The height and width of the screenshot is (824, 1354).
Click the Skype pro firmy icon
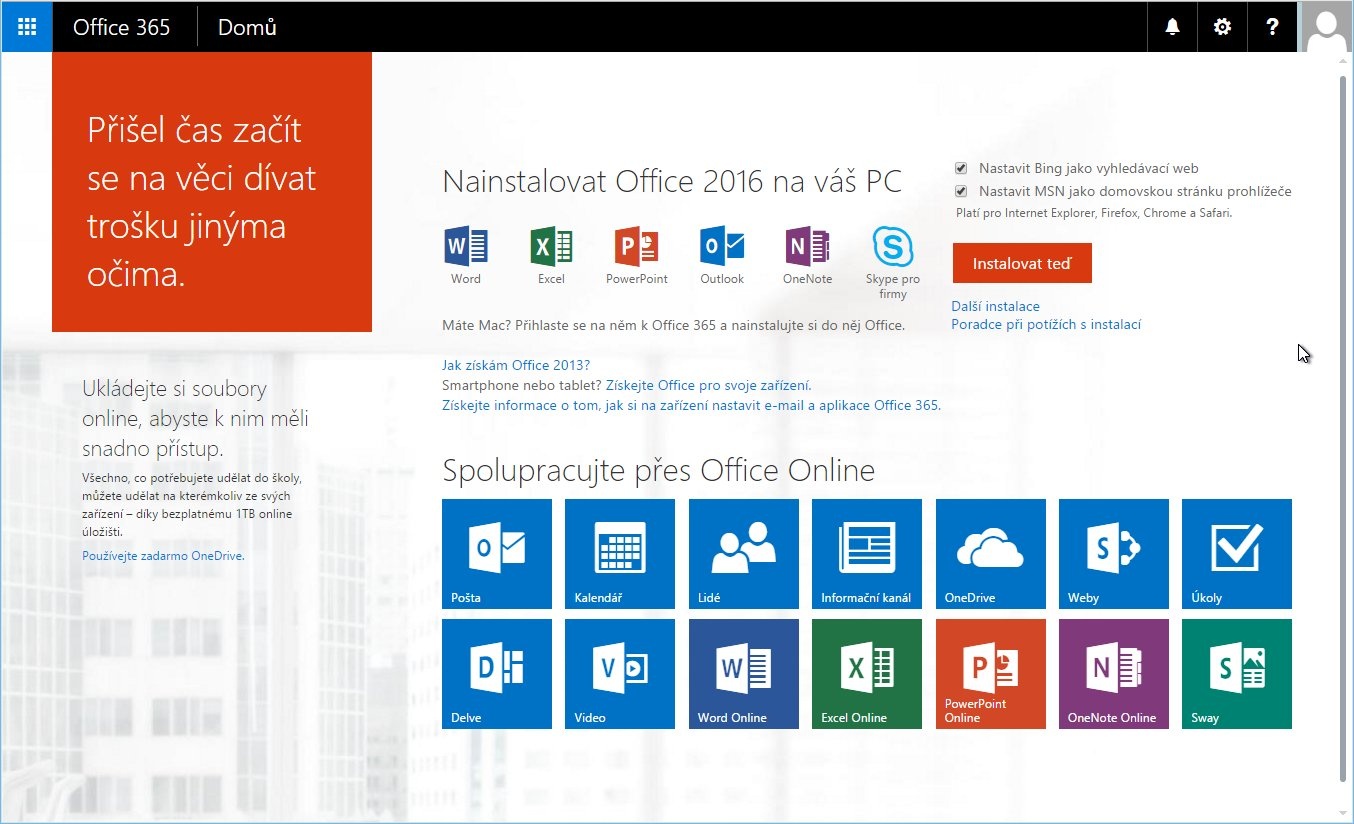[893, 246]
